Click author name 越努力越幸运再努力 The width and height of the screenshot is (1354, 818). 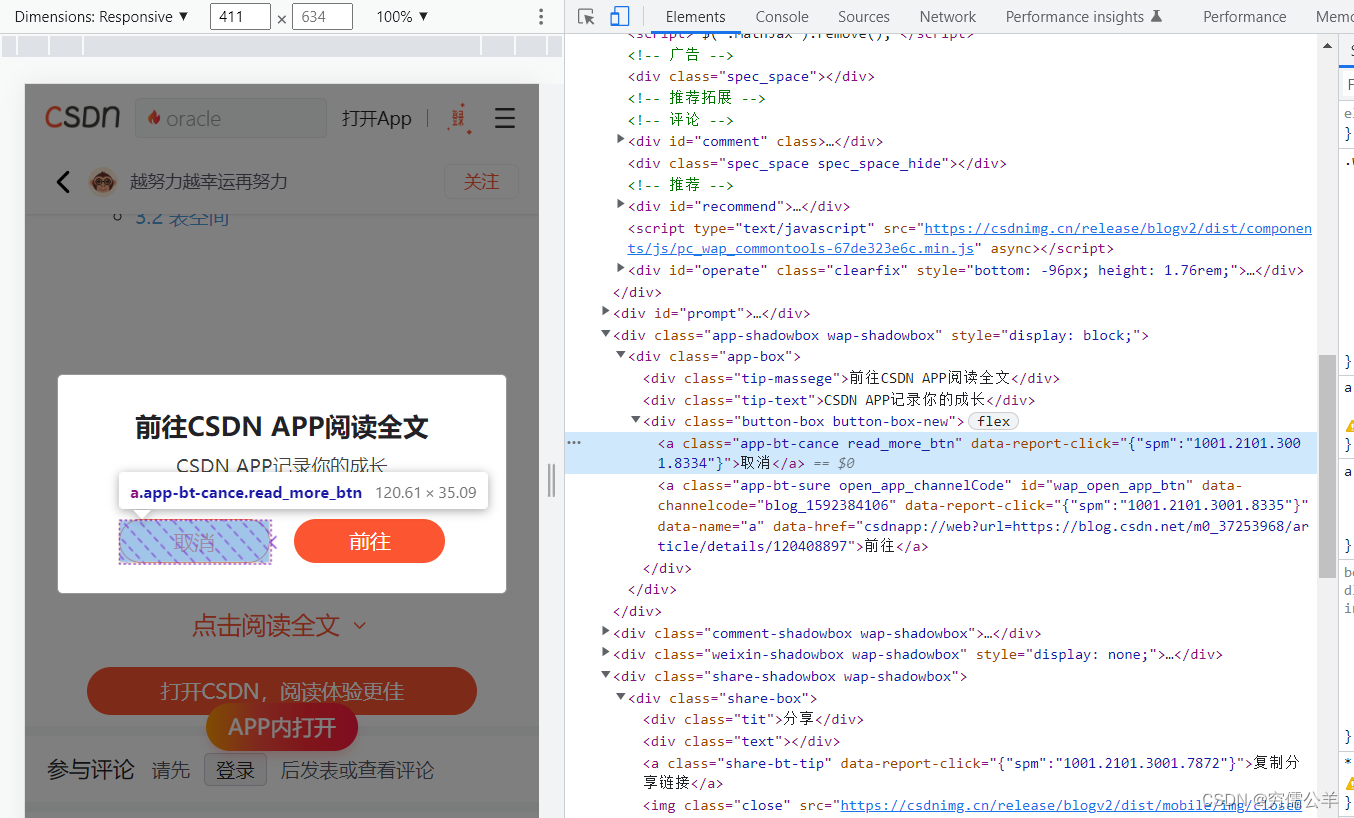(209, 182)
